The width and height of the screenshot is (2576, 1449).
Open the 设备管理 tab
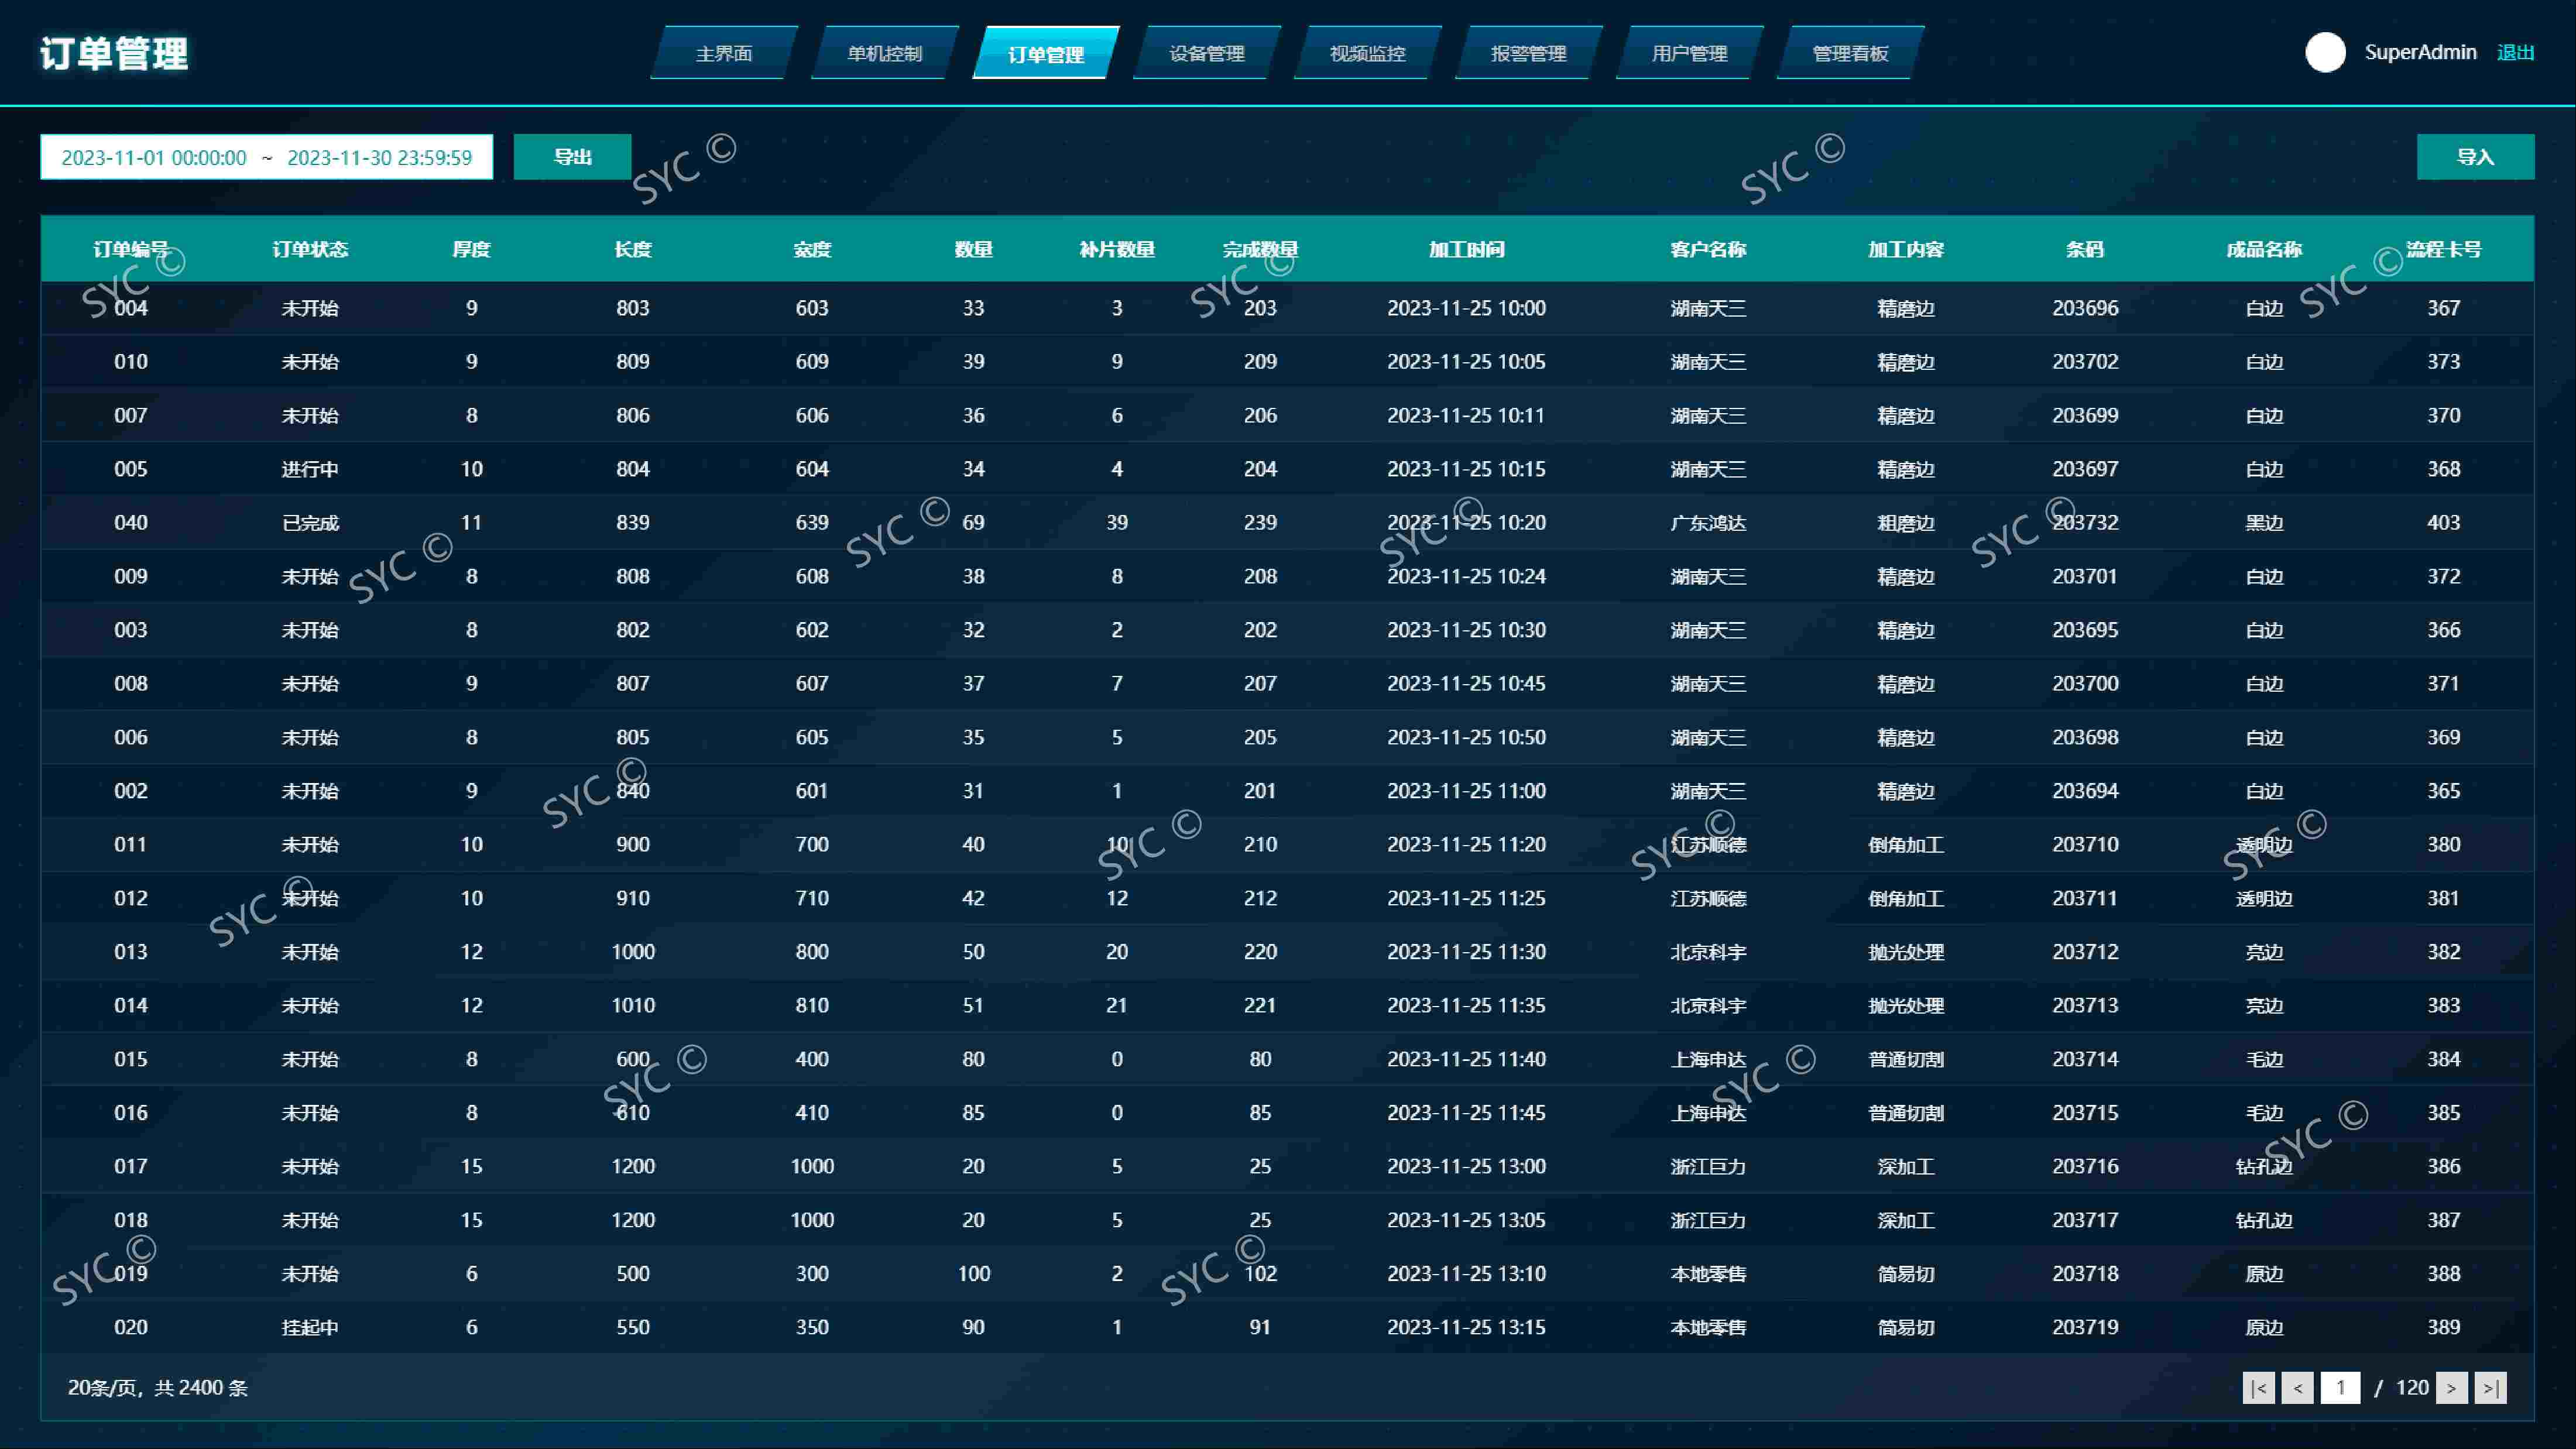click(1207, 53)
